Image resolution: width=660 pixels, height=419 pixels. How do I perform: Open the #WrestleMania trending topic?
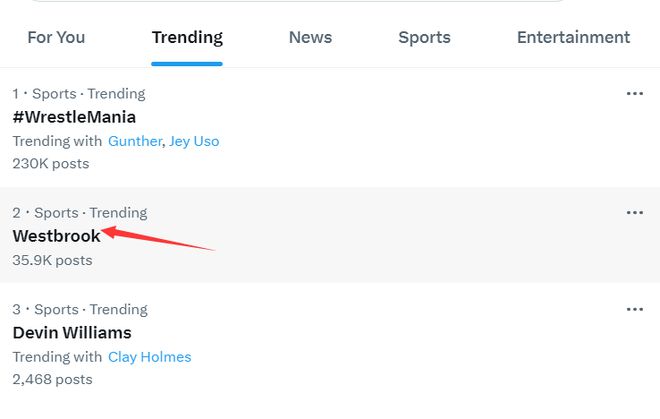pyautogui.click(x=74, y=117)
